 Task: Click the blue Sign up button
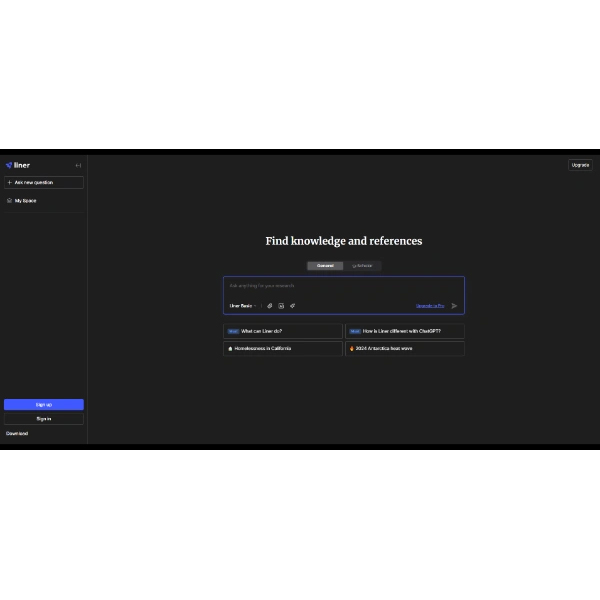click(44, 405)
